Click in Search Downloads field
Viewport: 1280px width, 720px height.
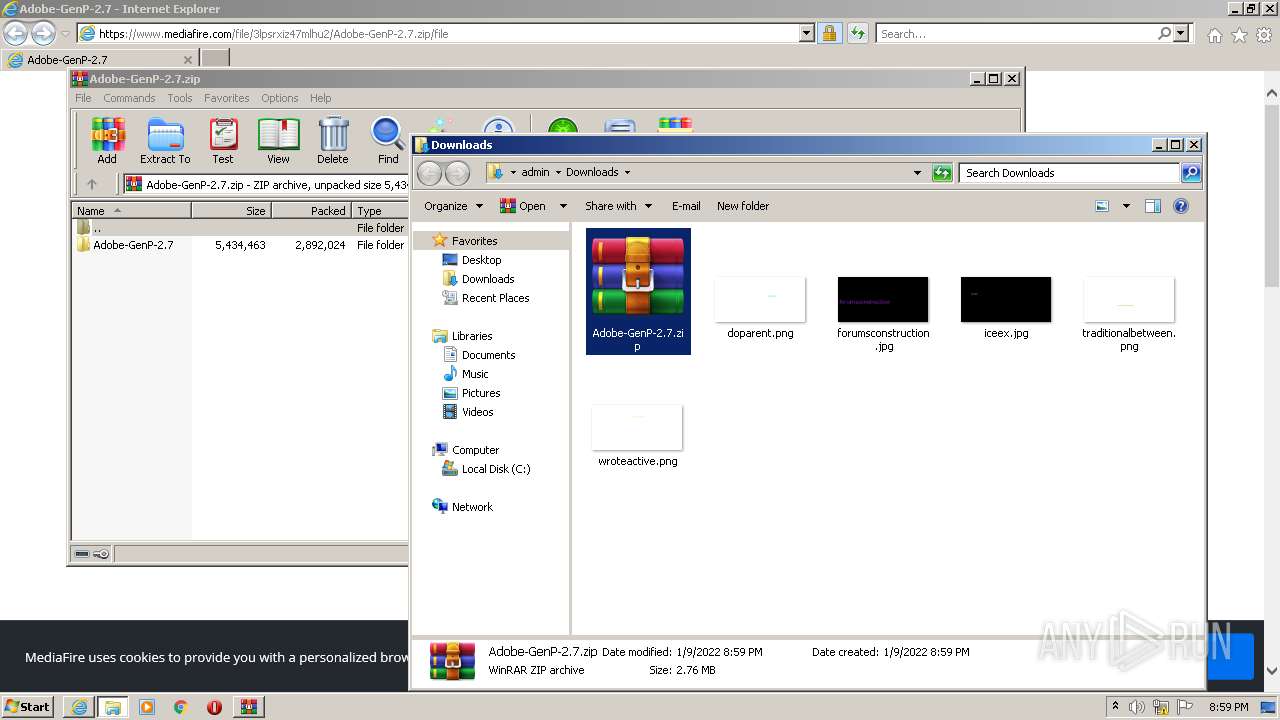point(1069,173)
